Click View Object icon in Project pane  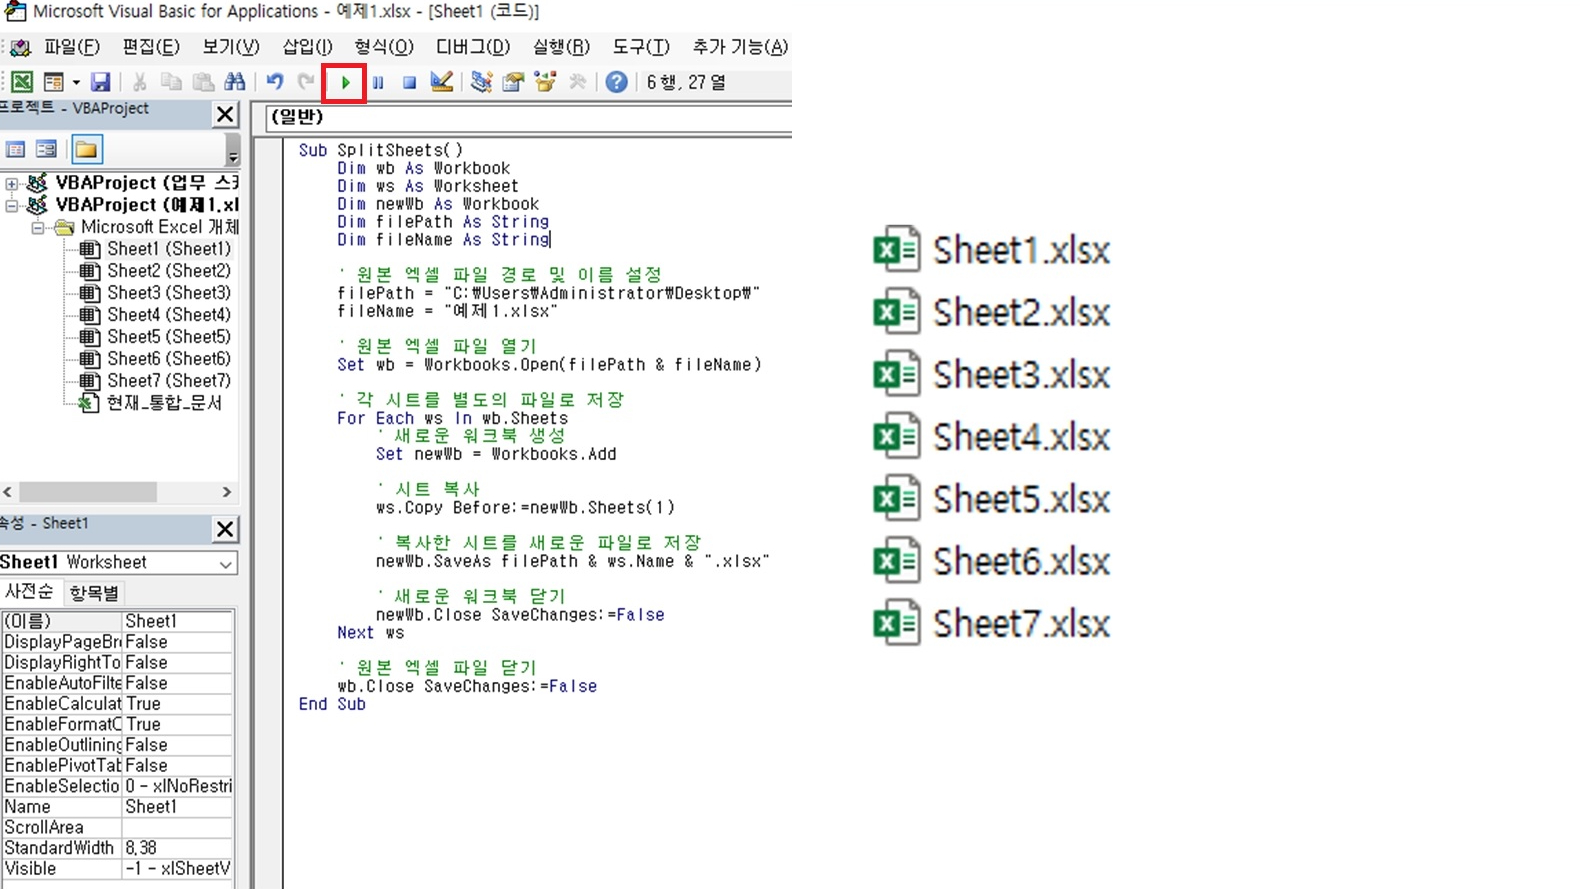pyautogui.click(x=46, y=150)
